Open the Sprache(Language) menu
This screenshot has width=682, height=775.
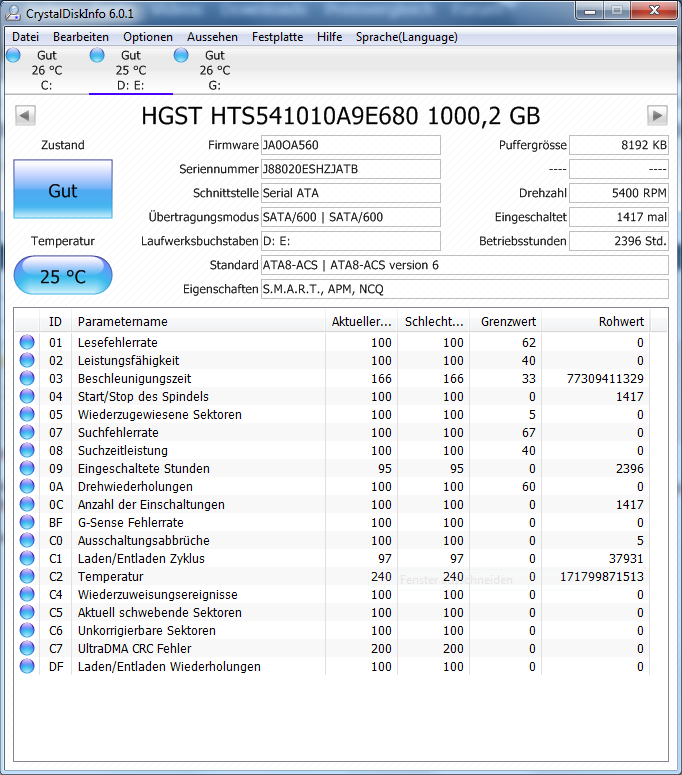coord(407,37)
